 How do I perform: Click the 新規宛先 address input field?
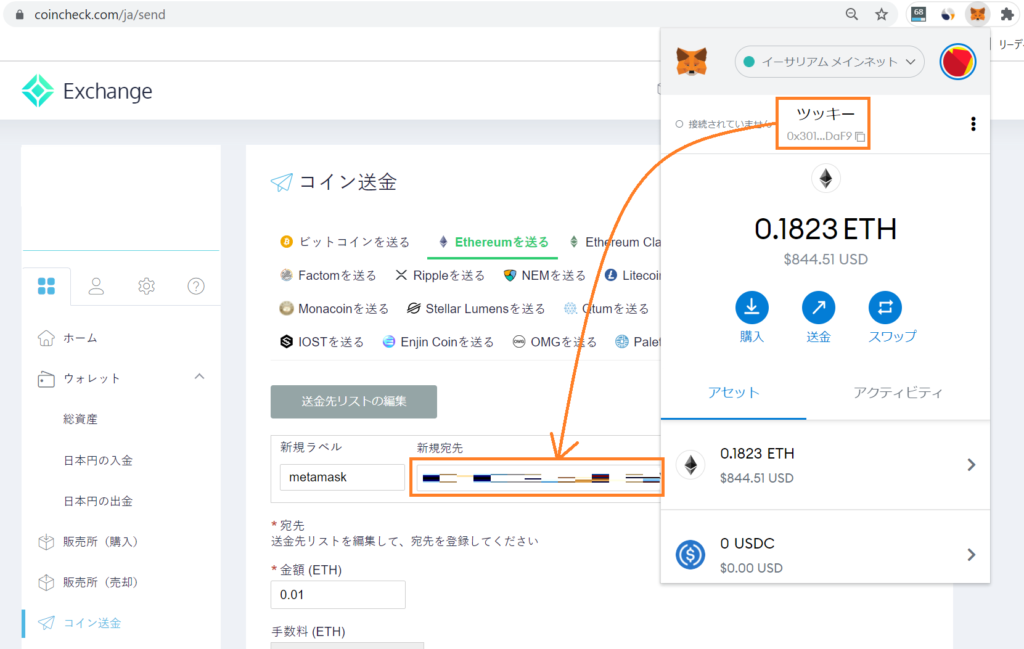[x=537, y=478]
